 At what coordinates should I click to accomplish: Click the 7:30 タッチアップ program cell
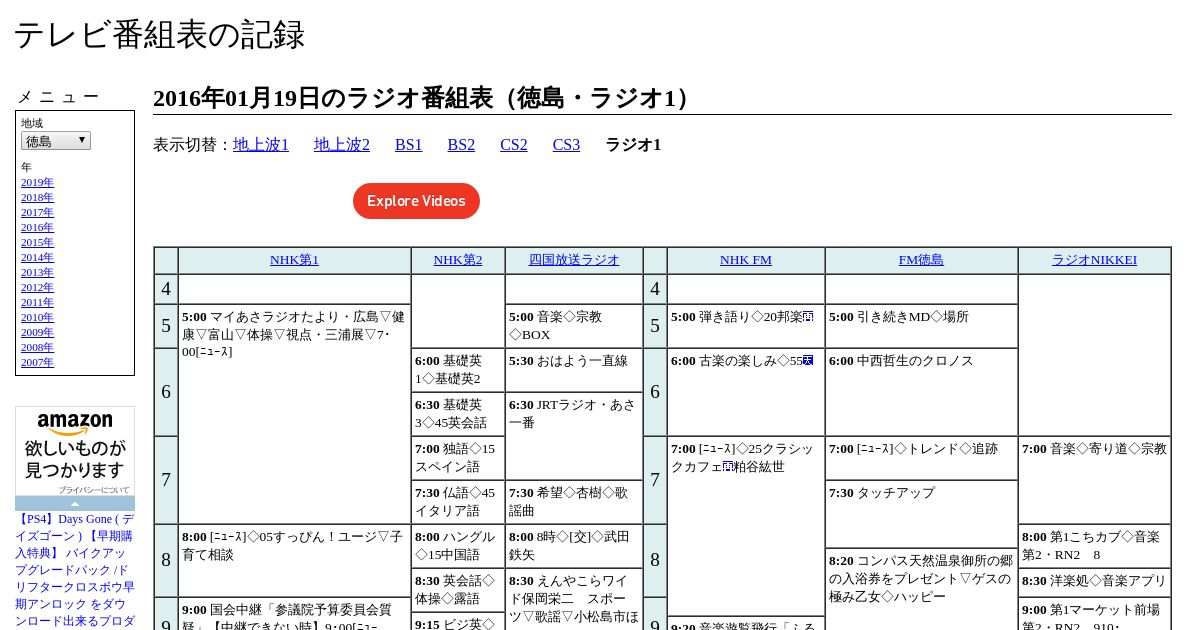tap(921, 514)
